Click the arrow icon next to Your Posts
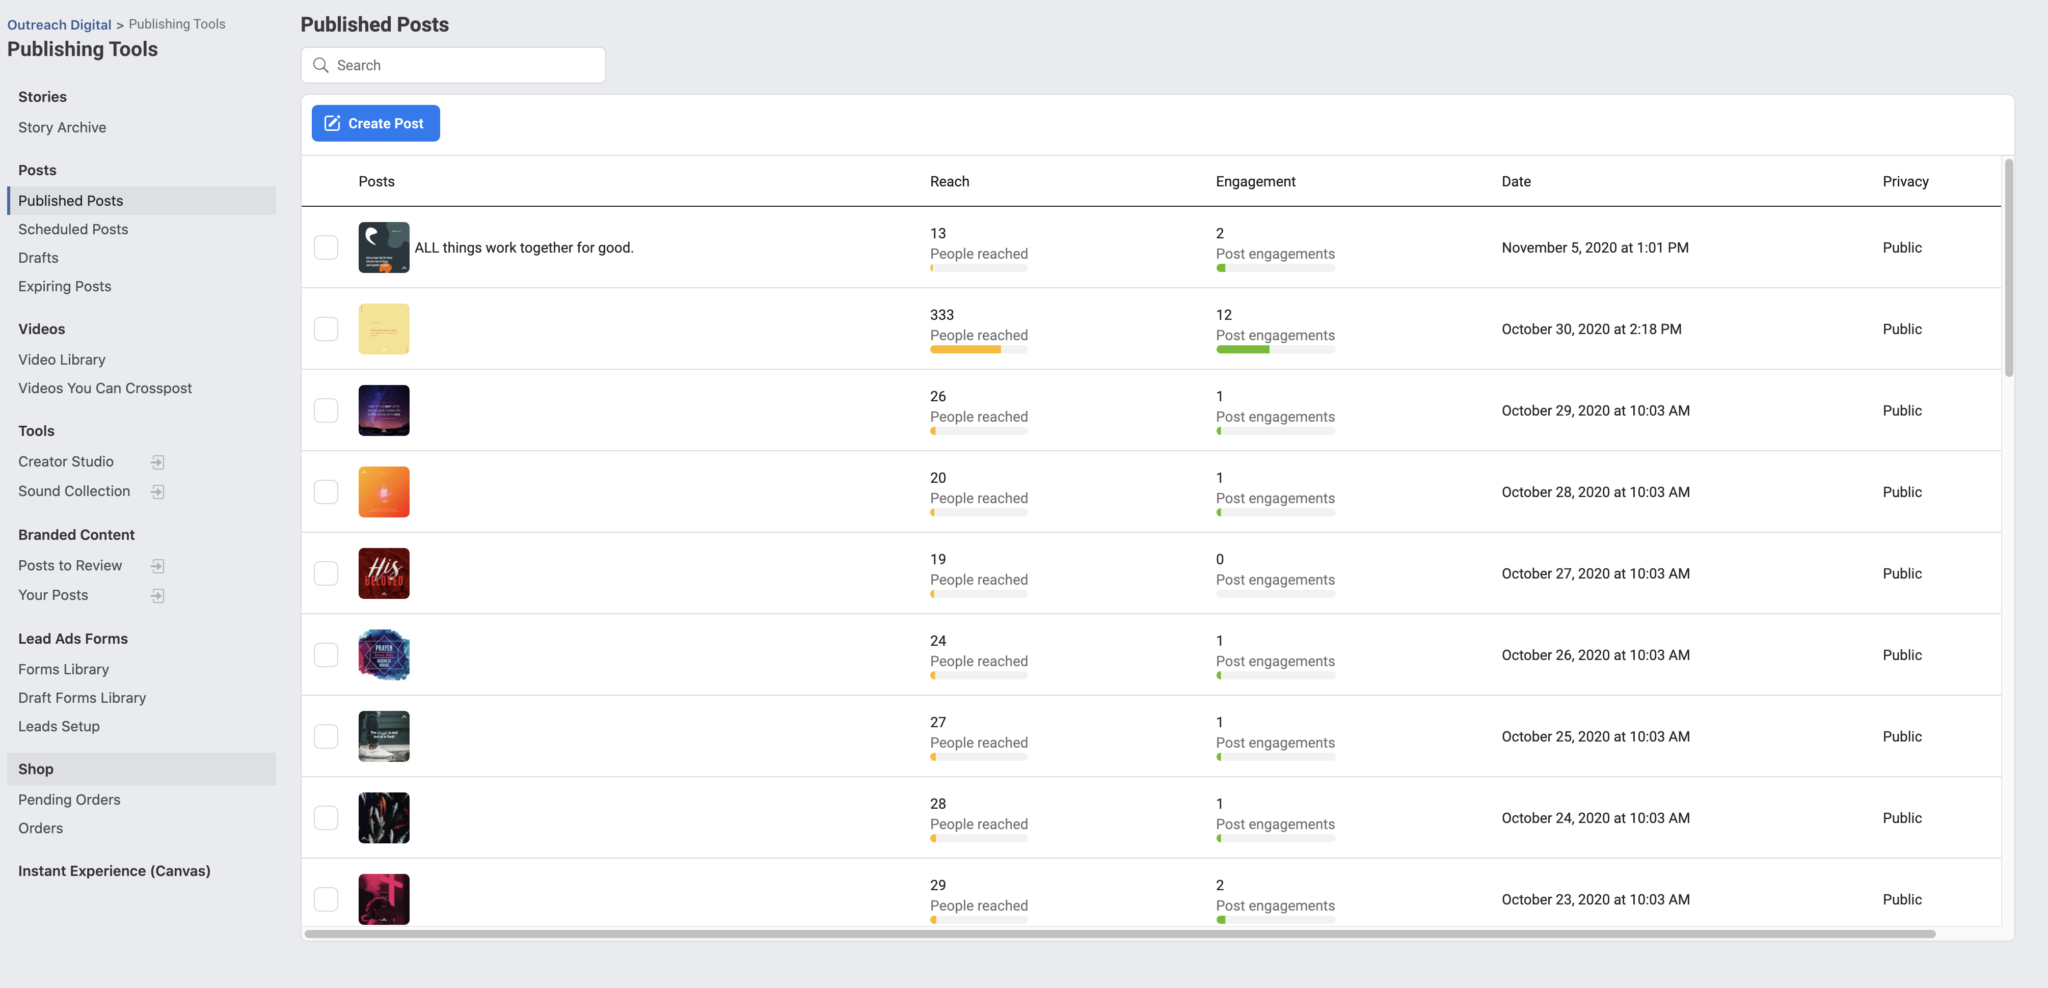 pos(157,596)
